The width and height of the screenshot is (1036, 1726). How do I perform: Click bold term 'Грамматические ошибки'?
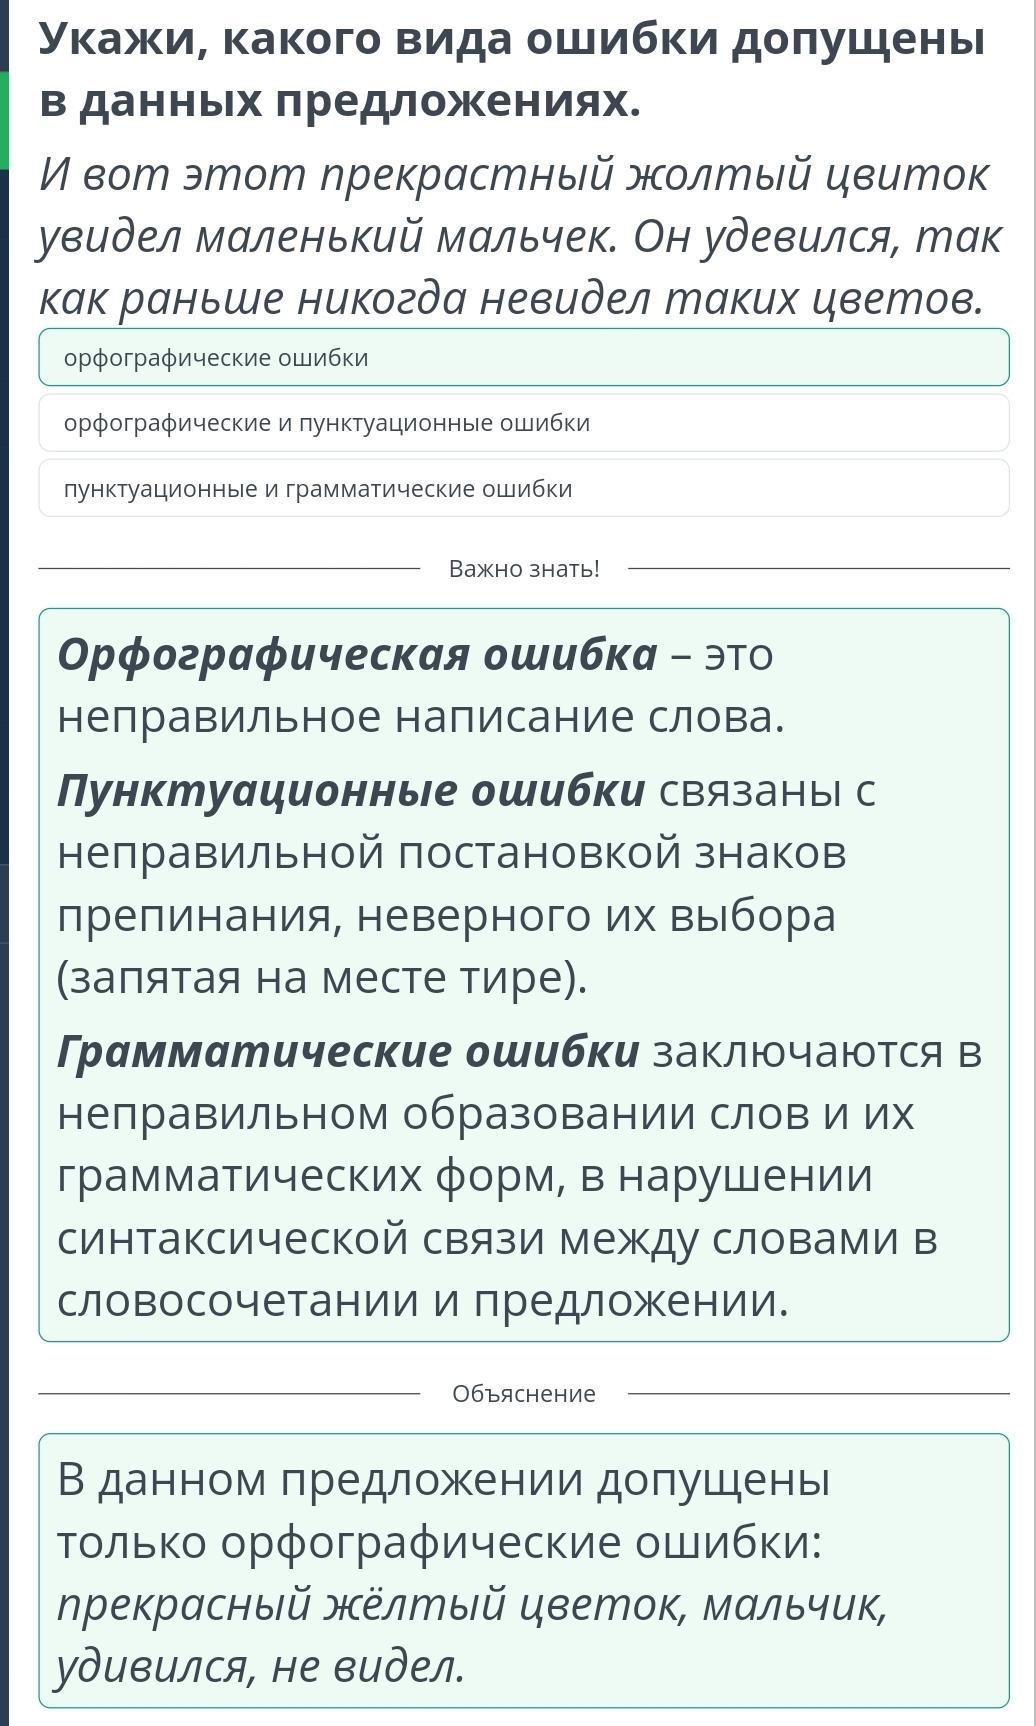point(348,1052)
